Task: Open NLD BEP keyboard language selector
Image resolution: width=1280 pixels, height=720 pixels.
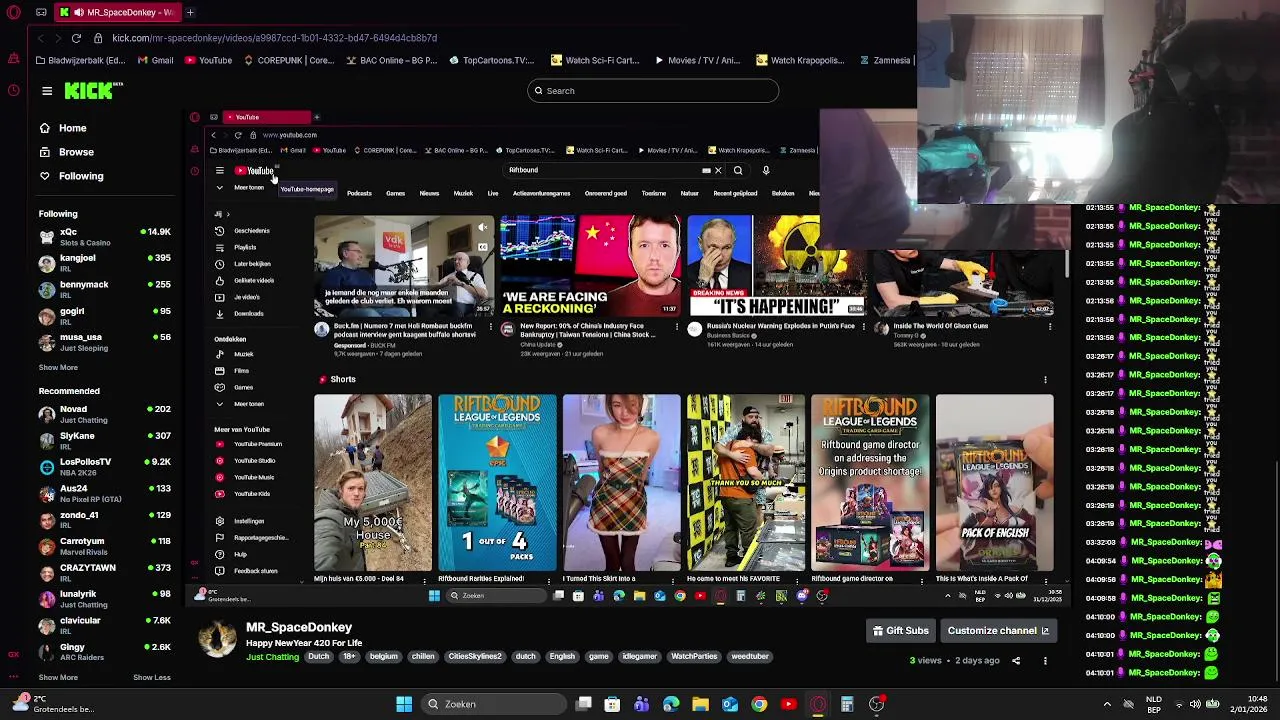Action: click(x=1153, y=704)
